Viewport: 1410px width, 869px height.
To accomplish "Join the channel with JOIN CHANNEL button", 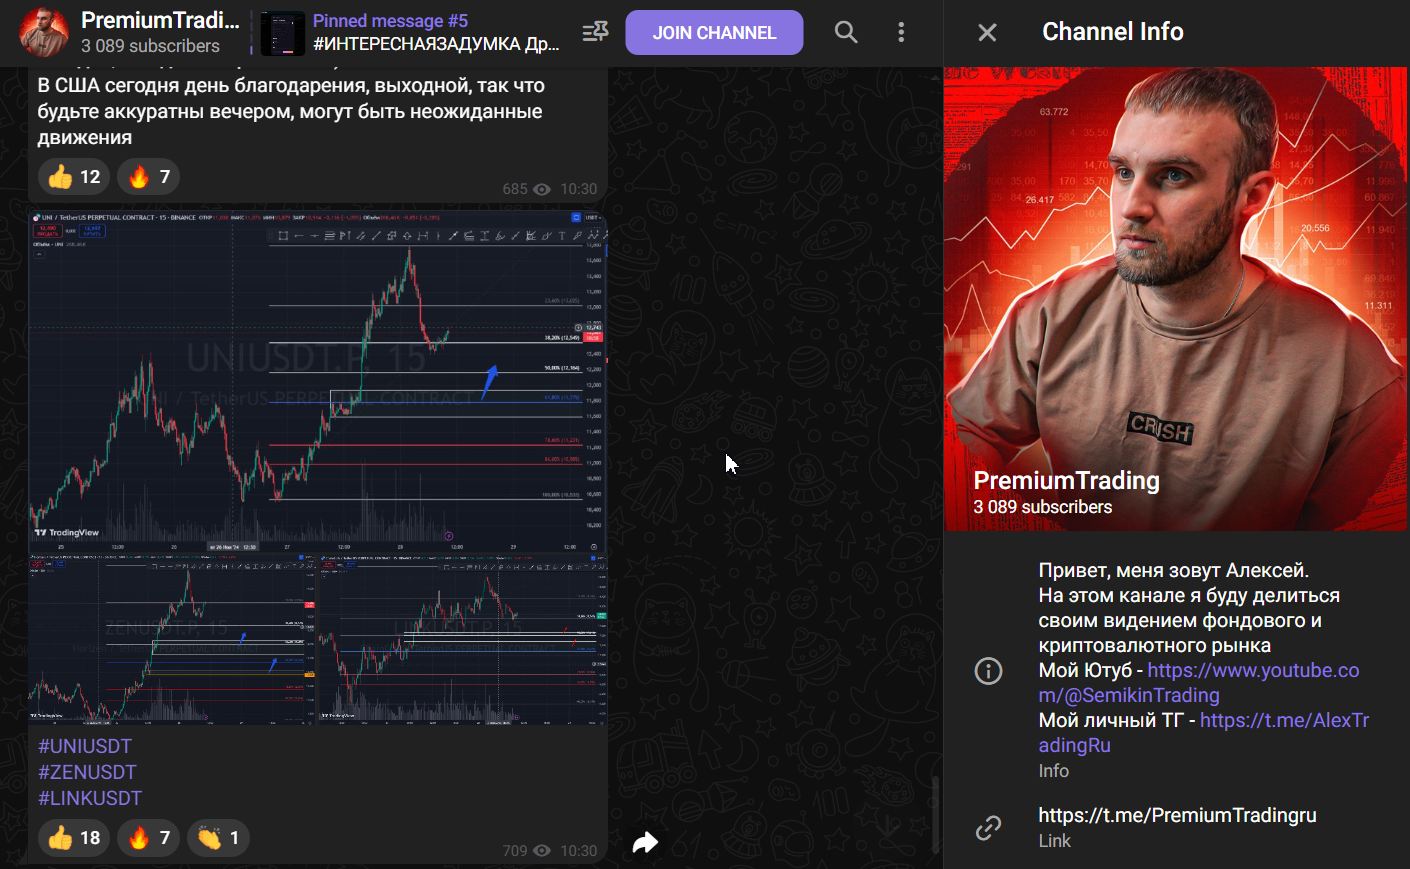I will (x=714, y=33).
